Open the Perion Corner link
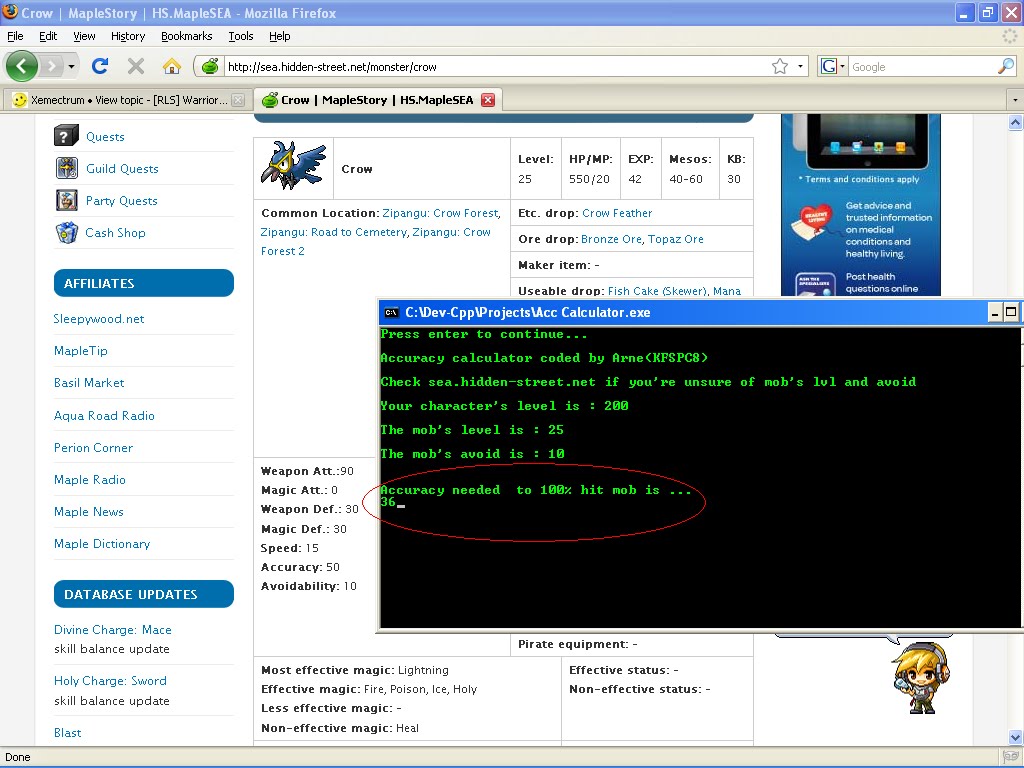The height and width of the screenshot is (768, 1024). coord(93,447)
